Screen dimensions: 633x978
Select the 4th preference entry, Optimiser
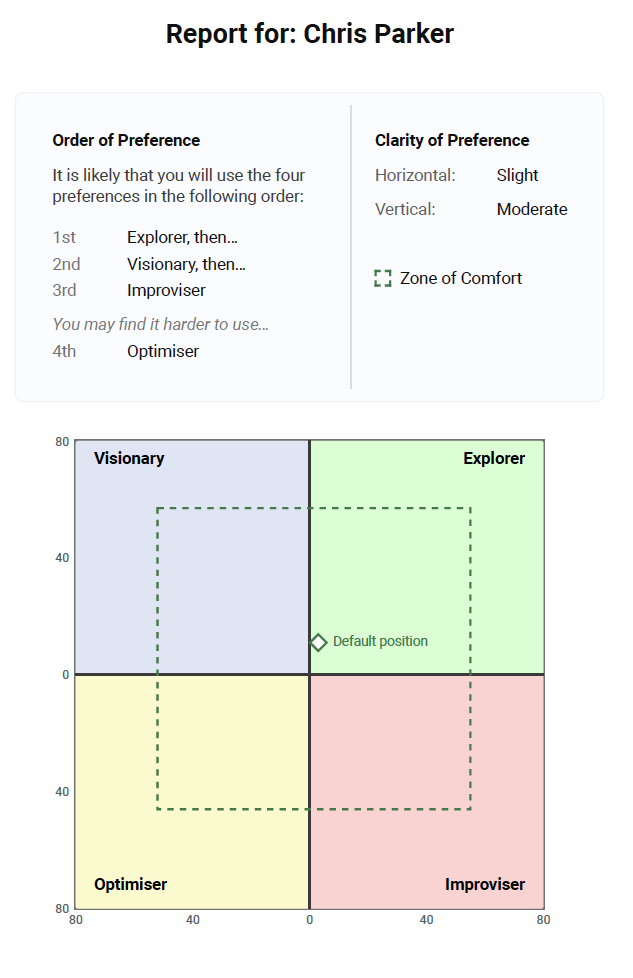(x=163, y=351)
